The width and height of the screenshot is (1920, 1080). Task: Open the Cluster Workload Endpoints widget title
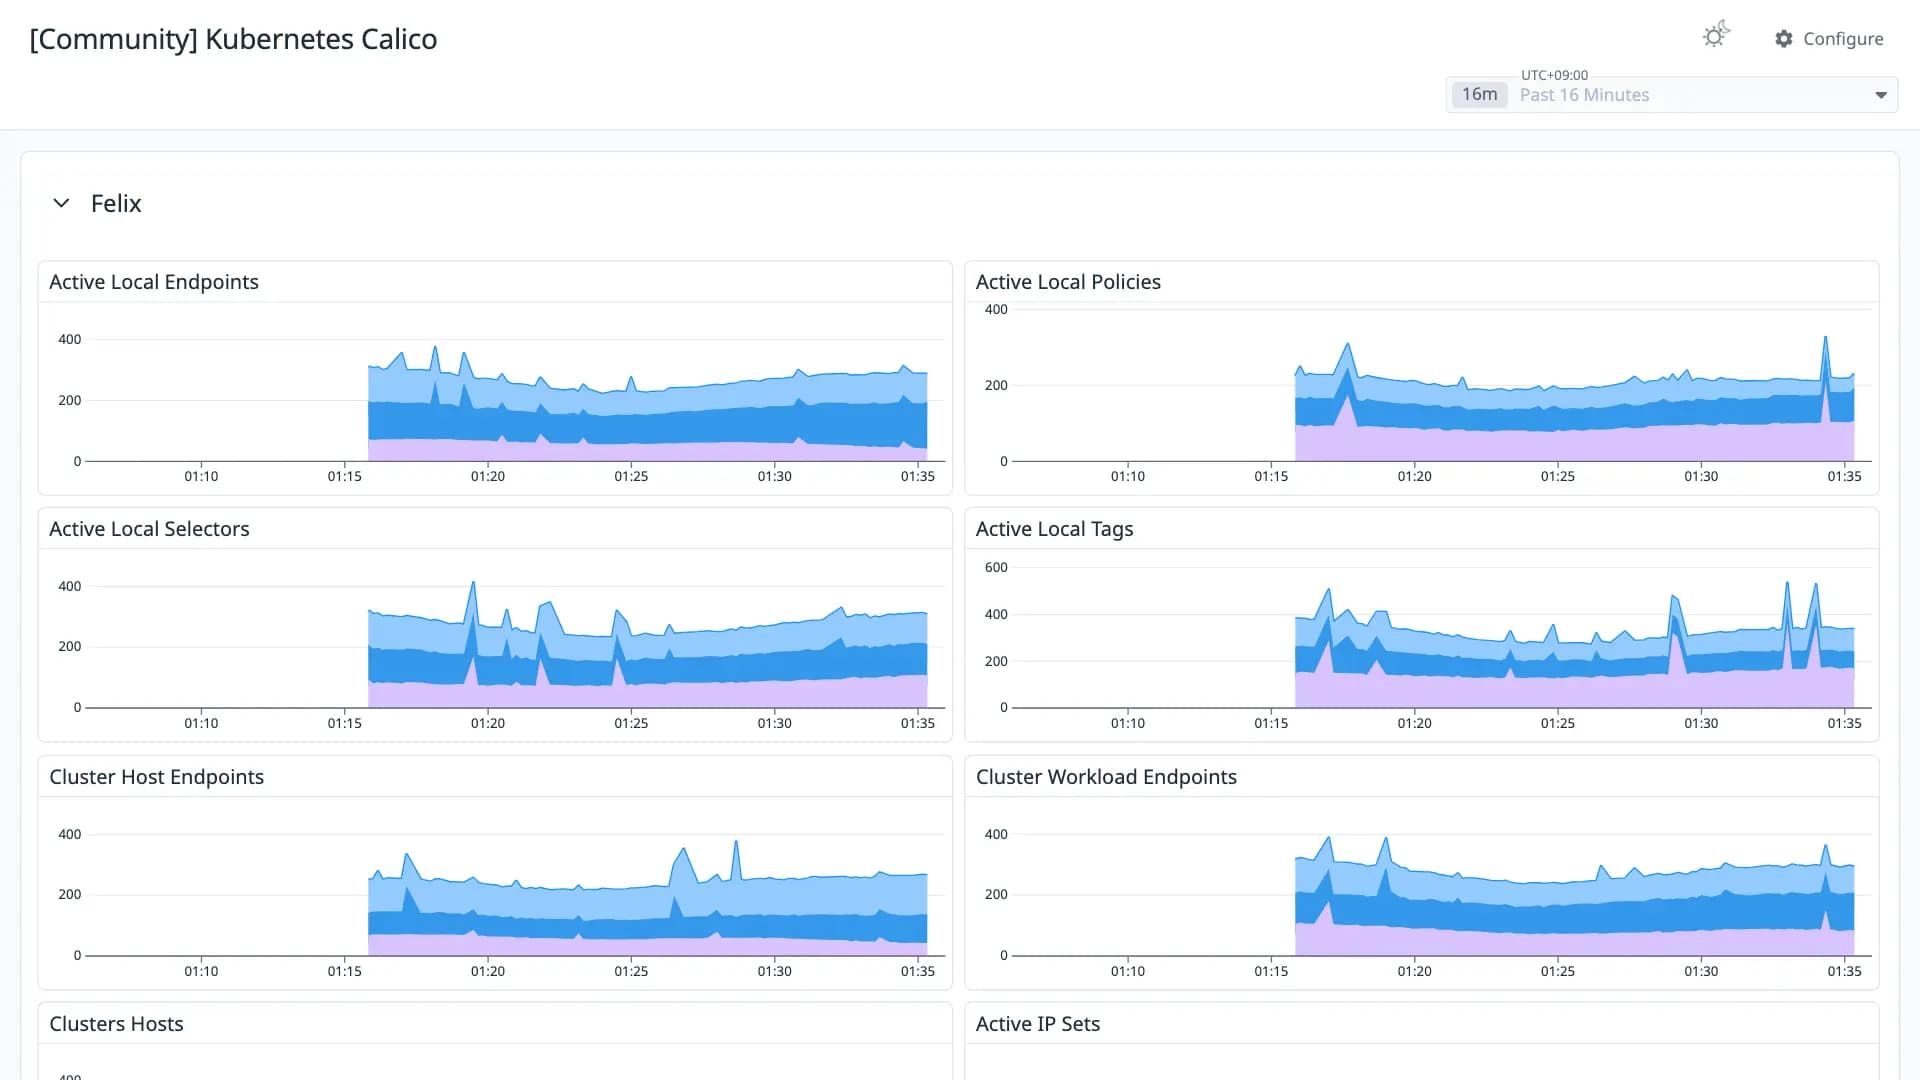pos(1106,777)
